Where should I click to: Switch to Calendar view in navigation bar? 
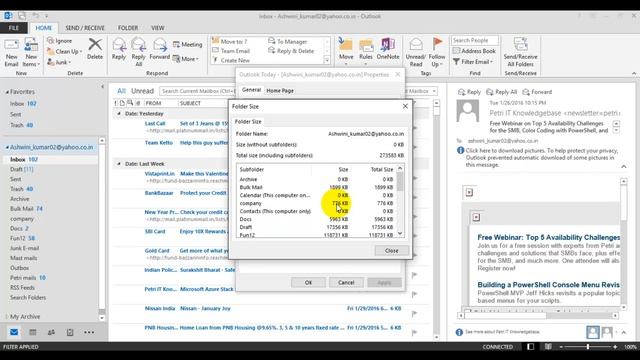click(x=33, y=332)
